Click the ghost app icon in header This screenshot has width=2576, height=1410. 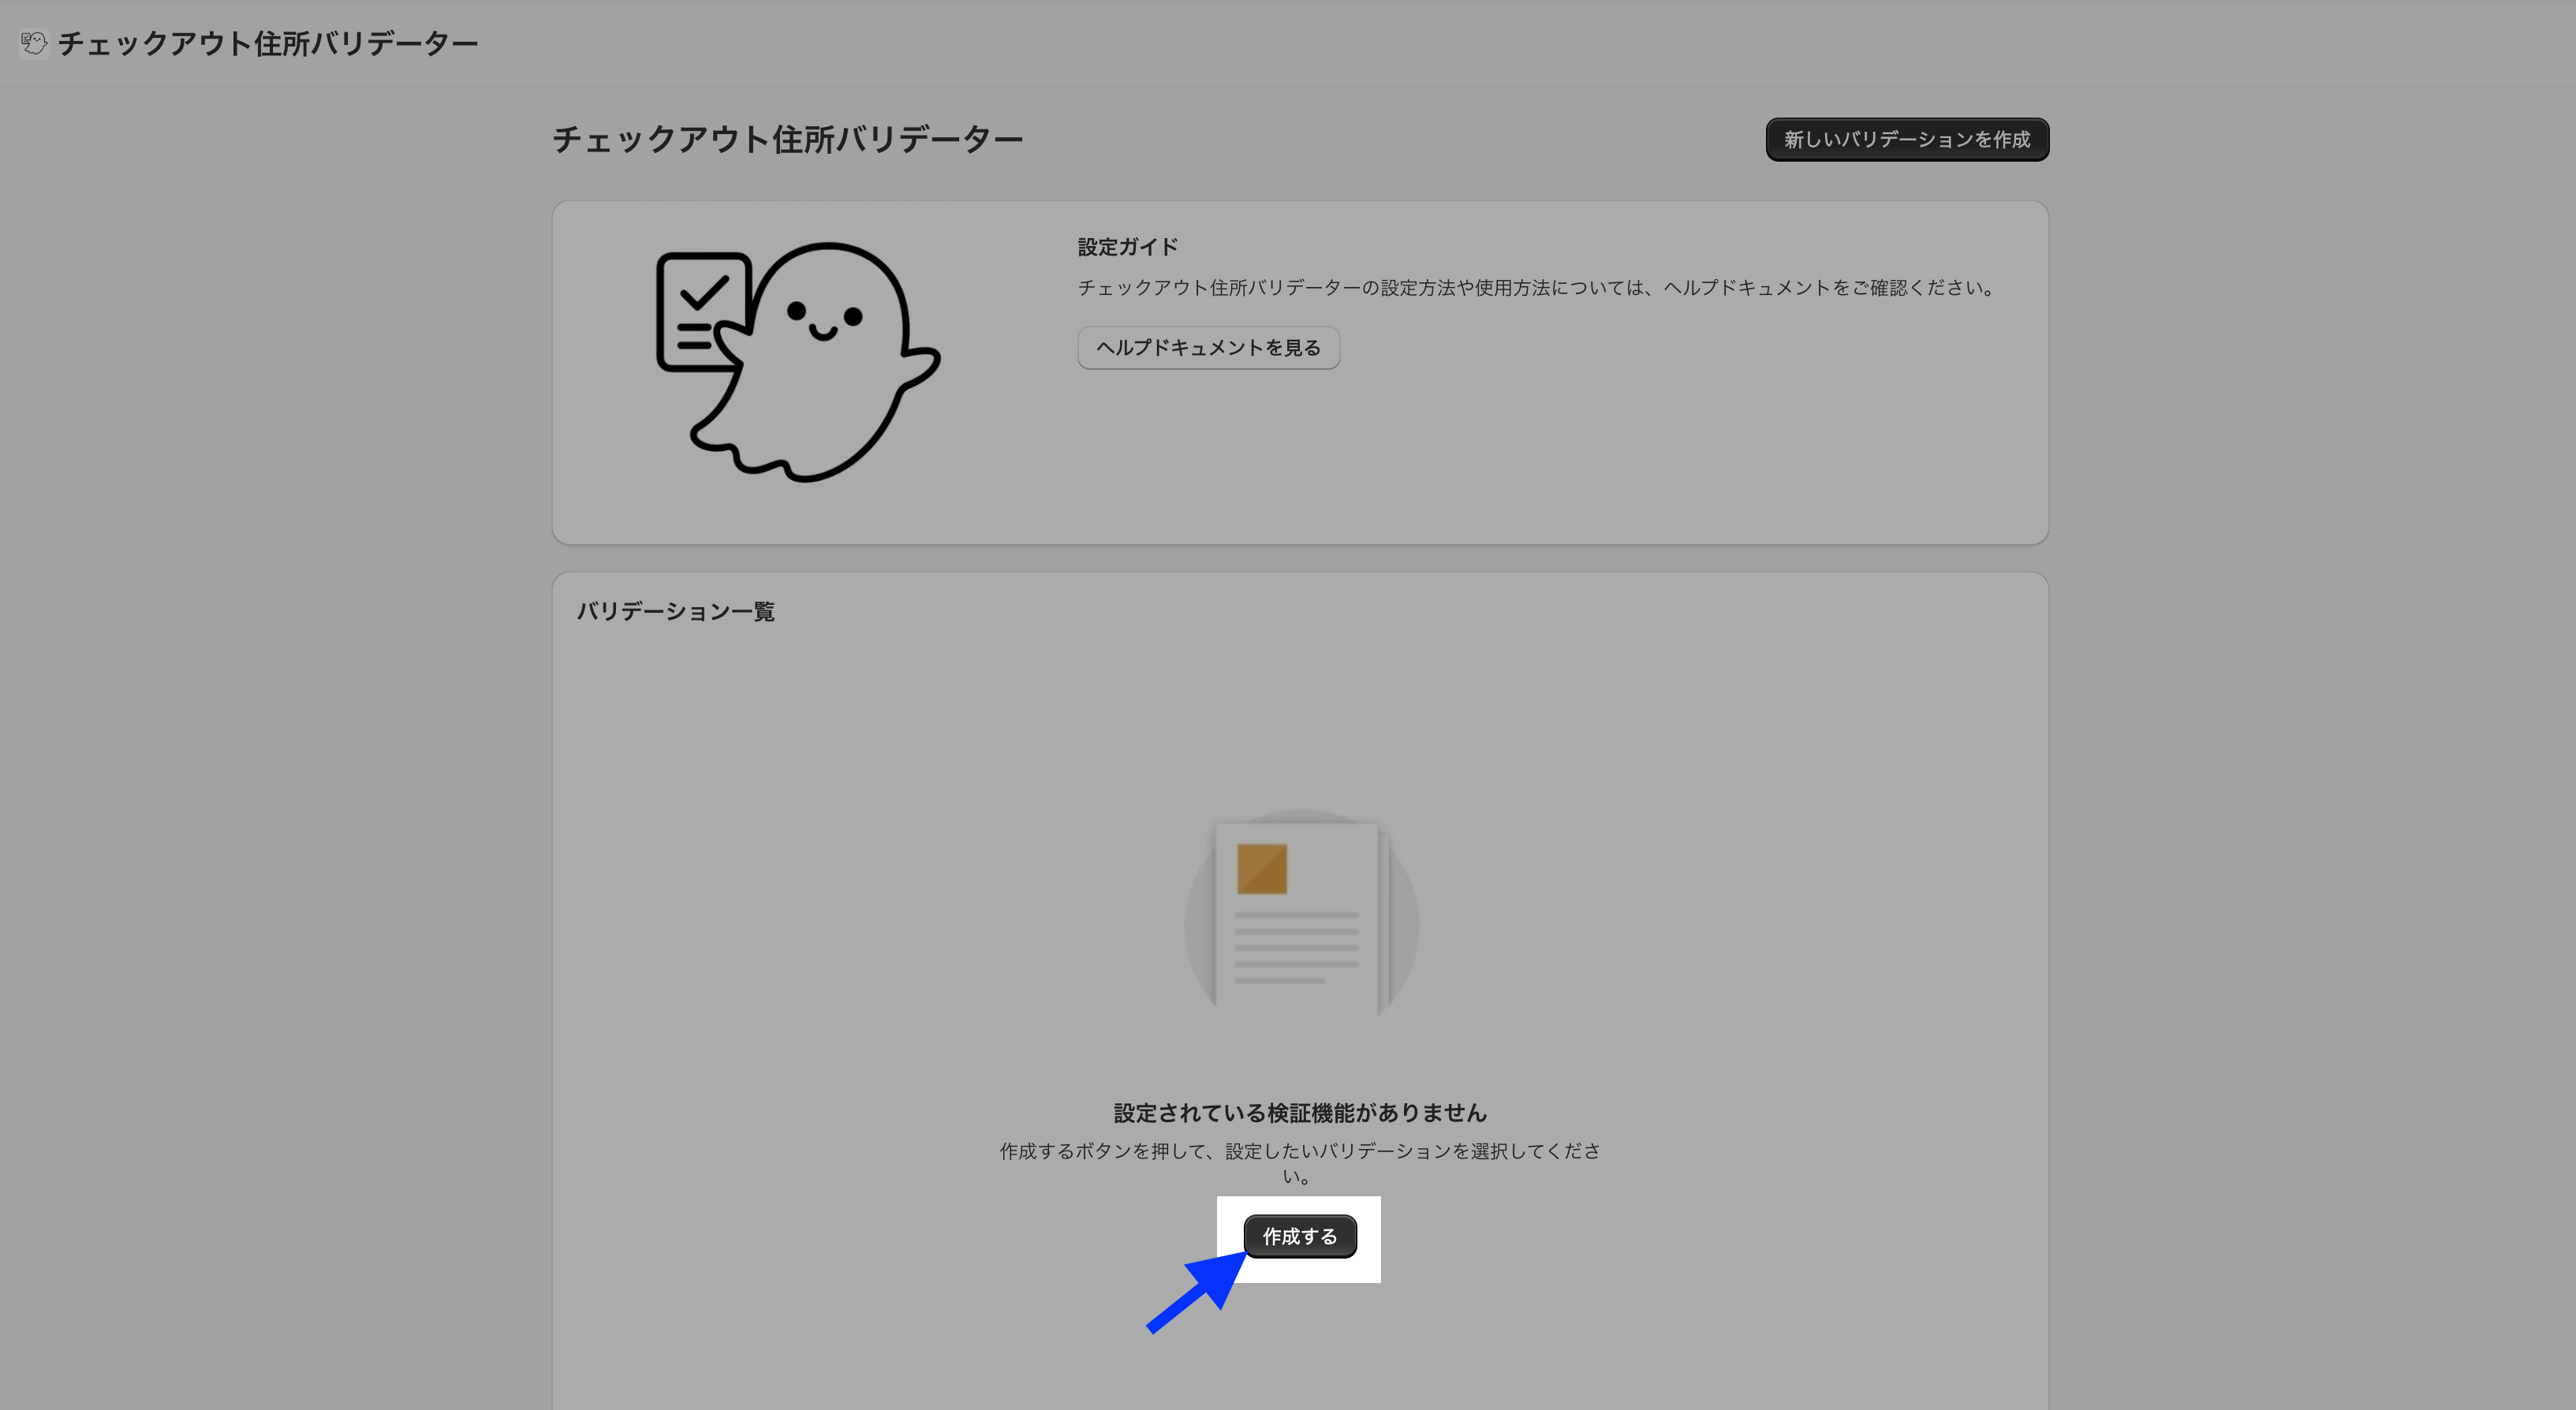pyautogui.click(x=34, y=43)
